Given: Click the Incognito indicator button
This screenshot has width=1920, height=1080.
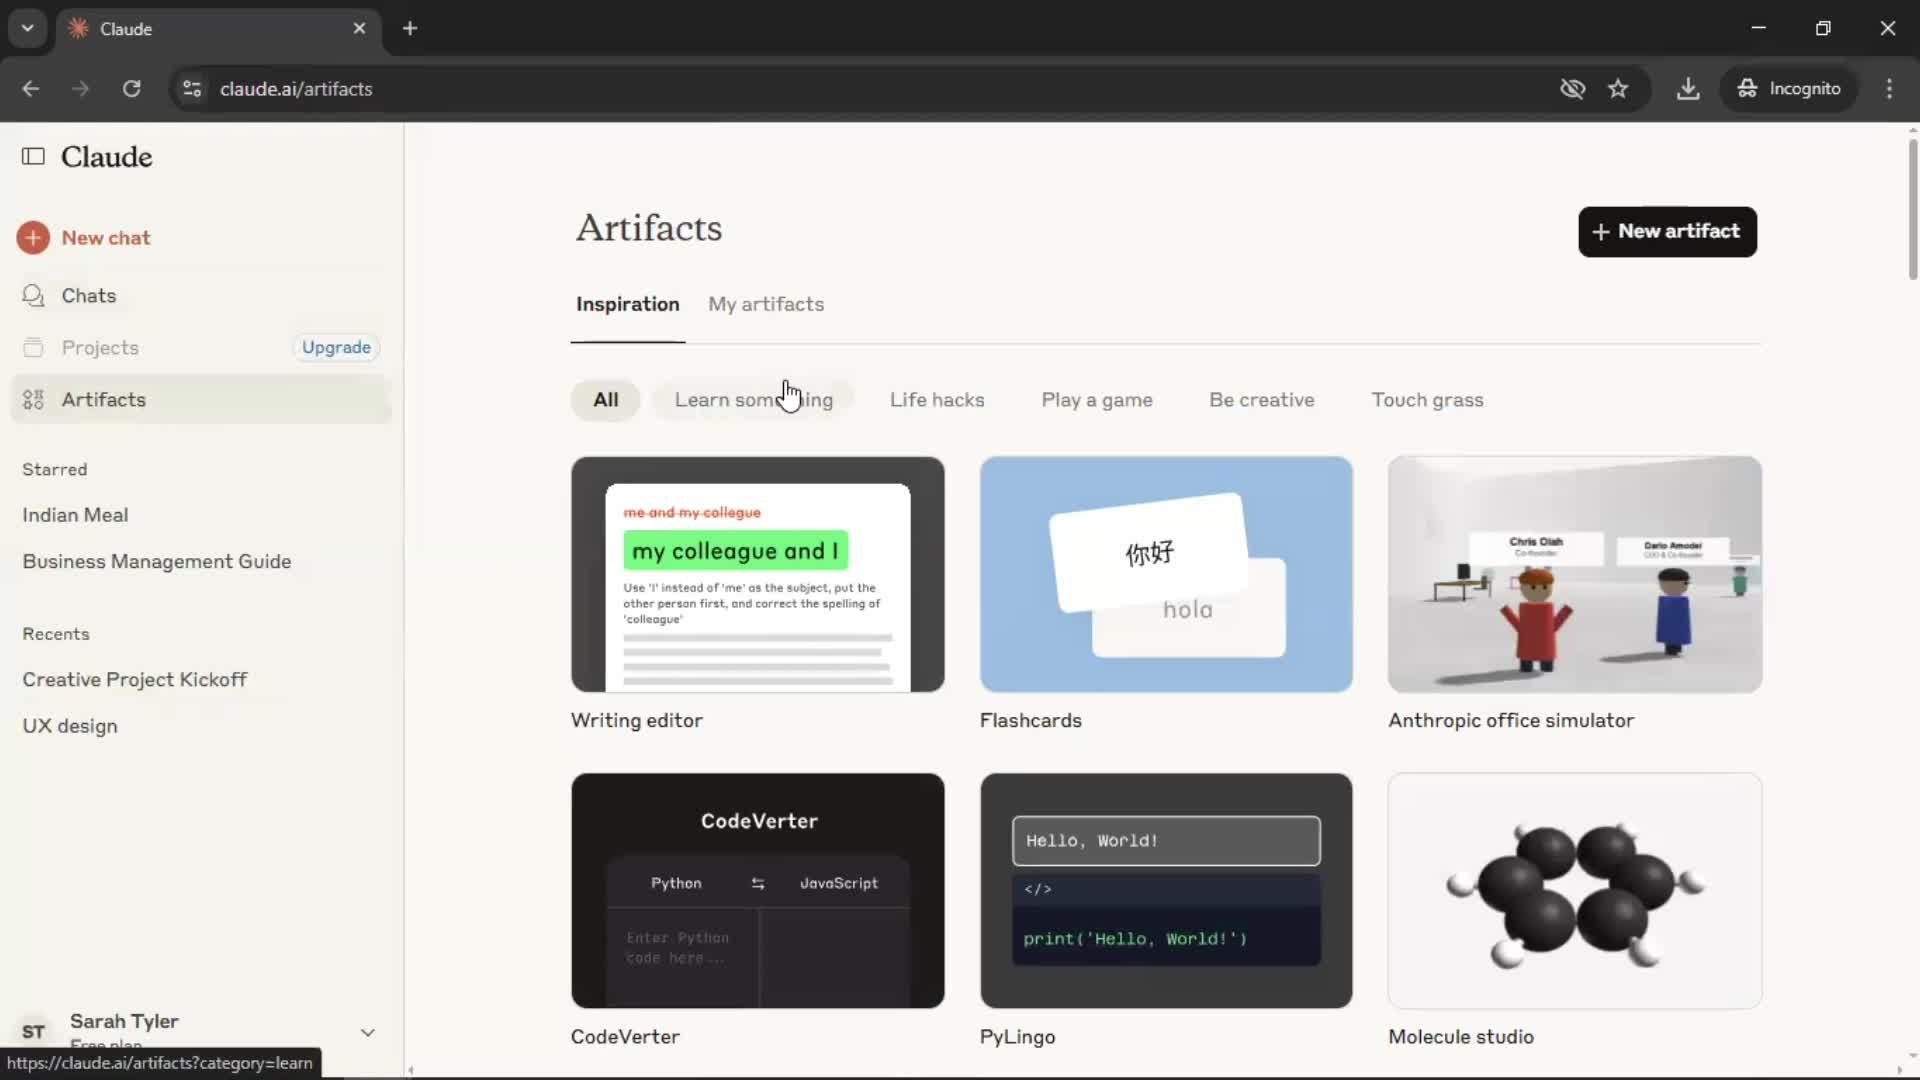Looking at the screenshot, I should click(x=1789, y=89).
